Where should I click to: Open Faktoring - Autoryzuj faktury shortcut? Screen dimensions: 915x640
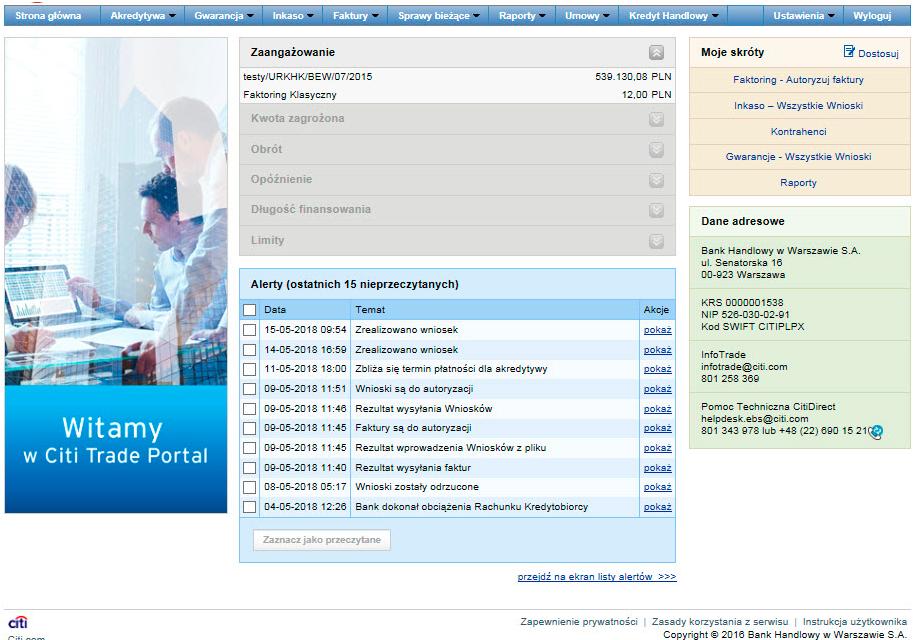coord(798,80)
